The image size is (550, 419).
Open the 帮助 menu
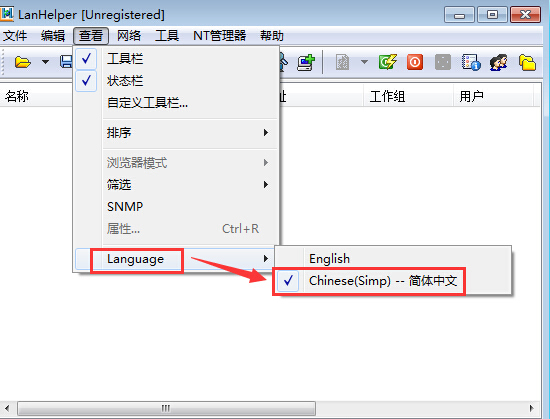pos(271,36)
